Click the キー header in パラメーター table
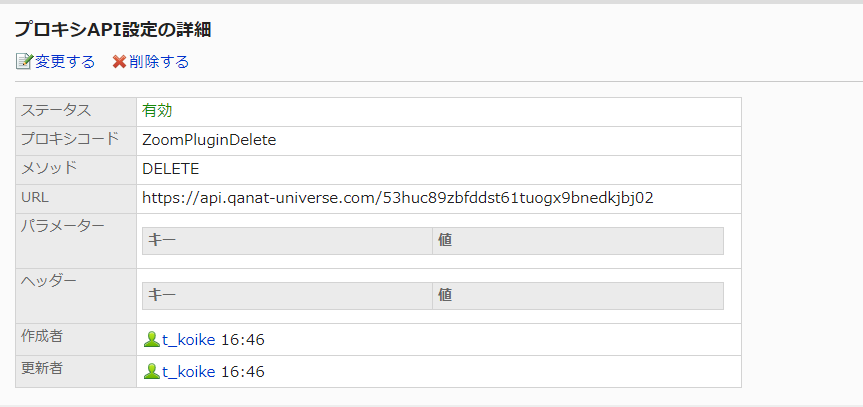 pyautogui.click(x=162, y=240)
